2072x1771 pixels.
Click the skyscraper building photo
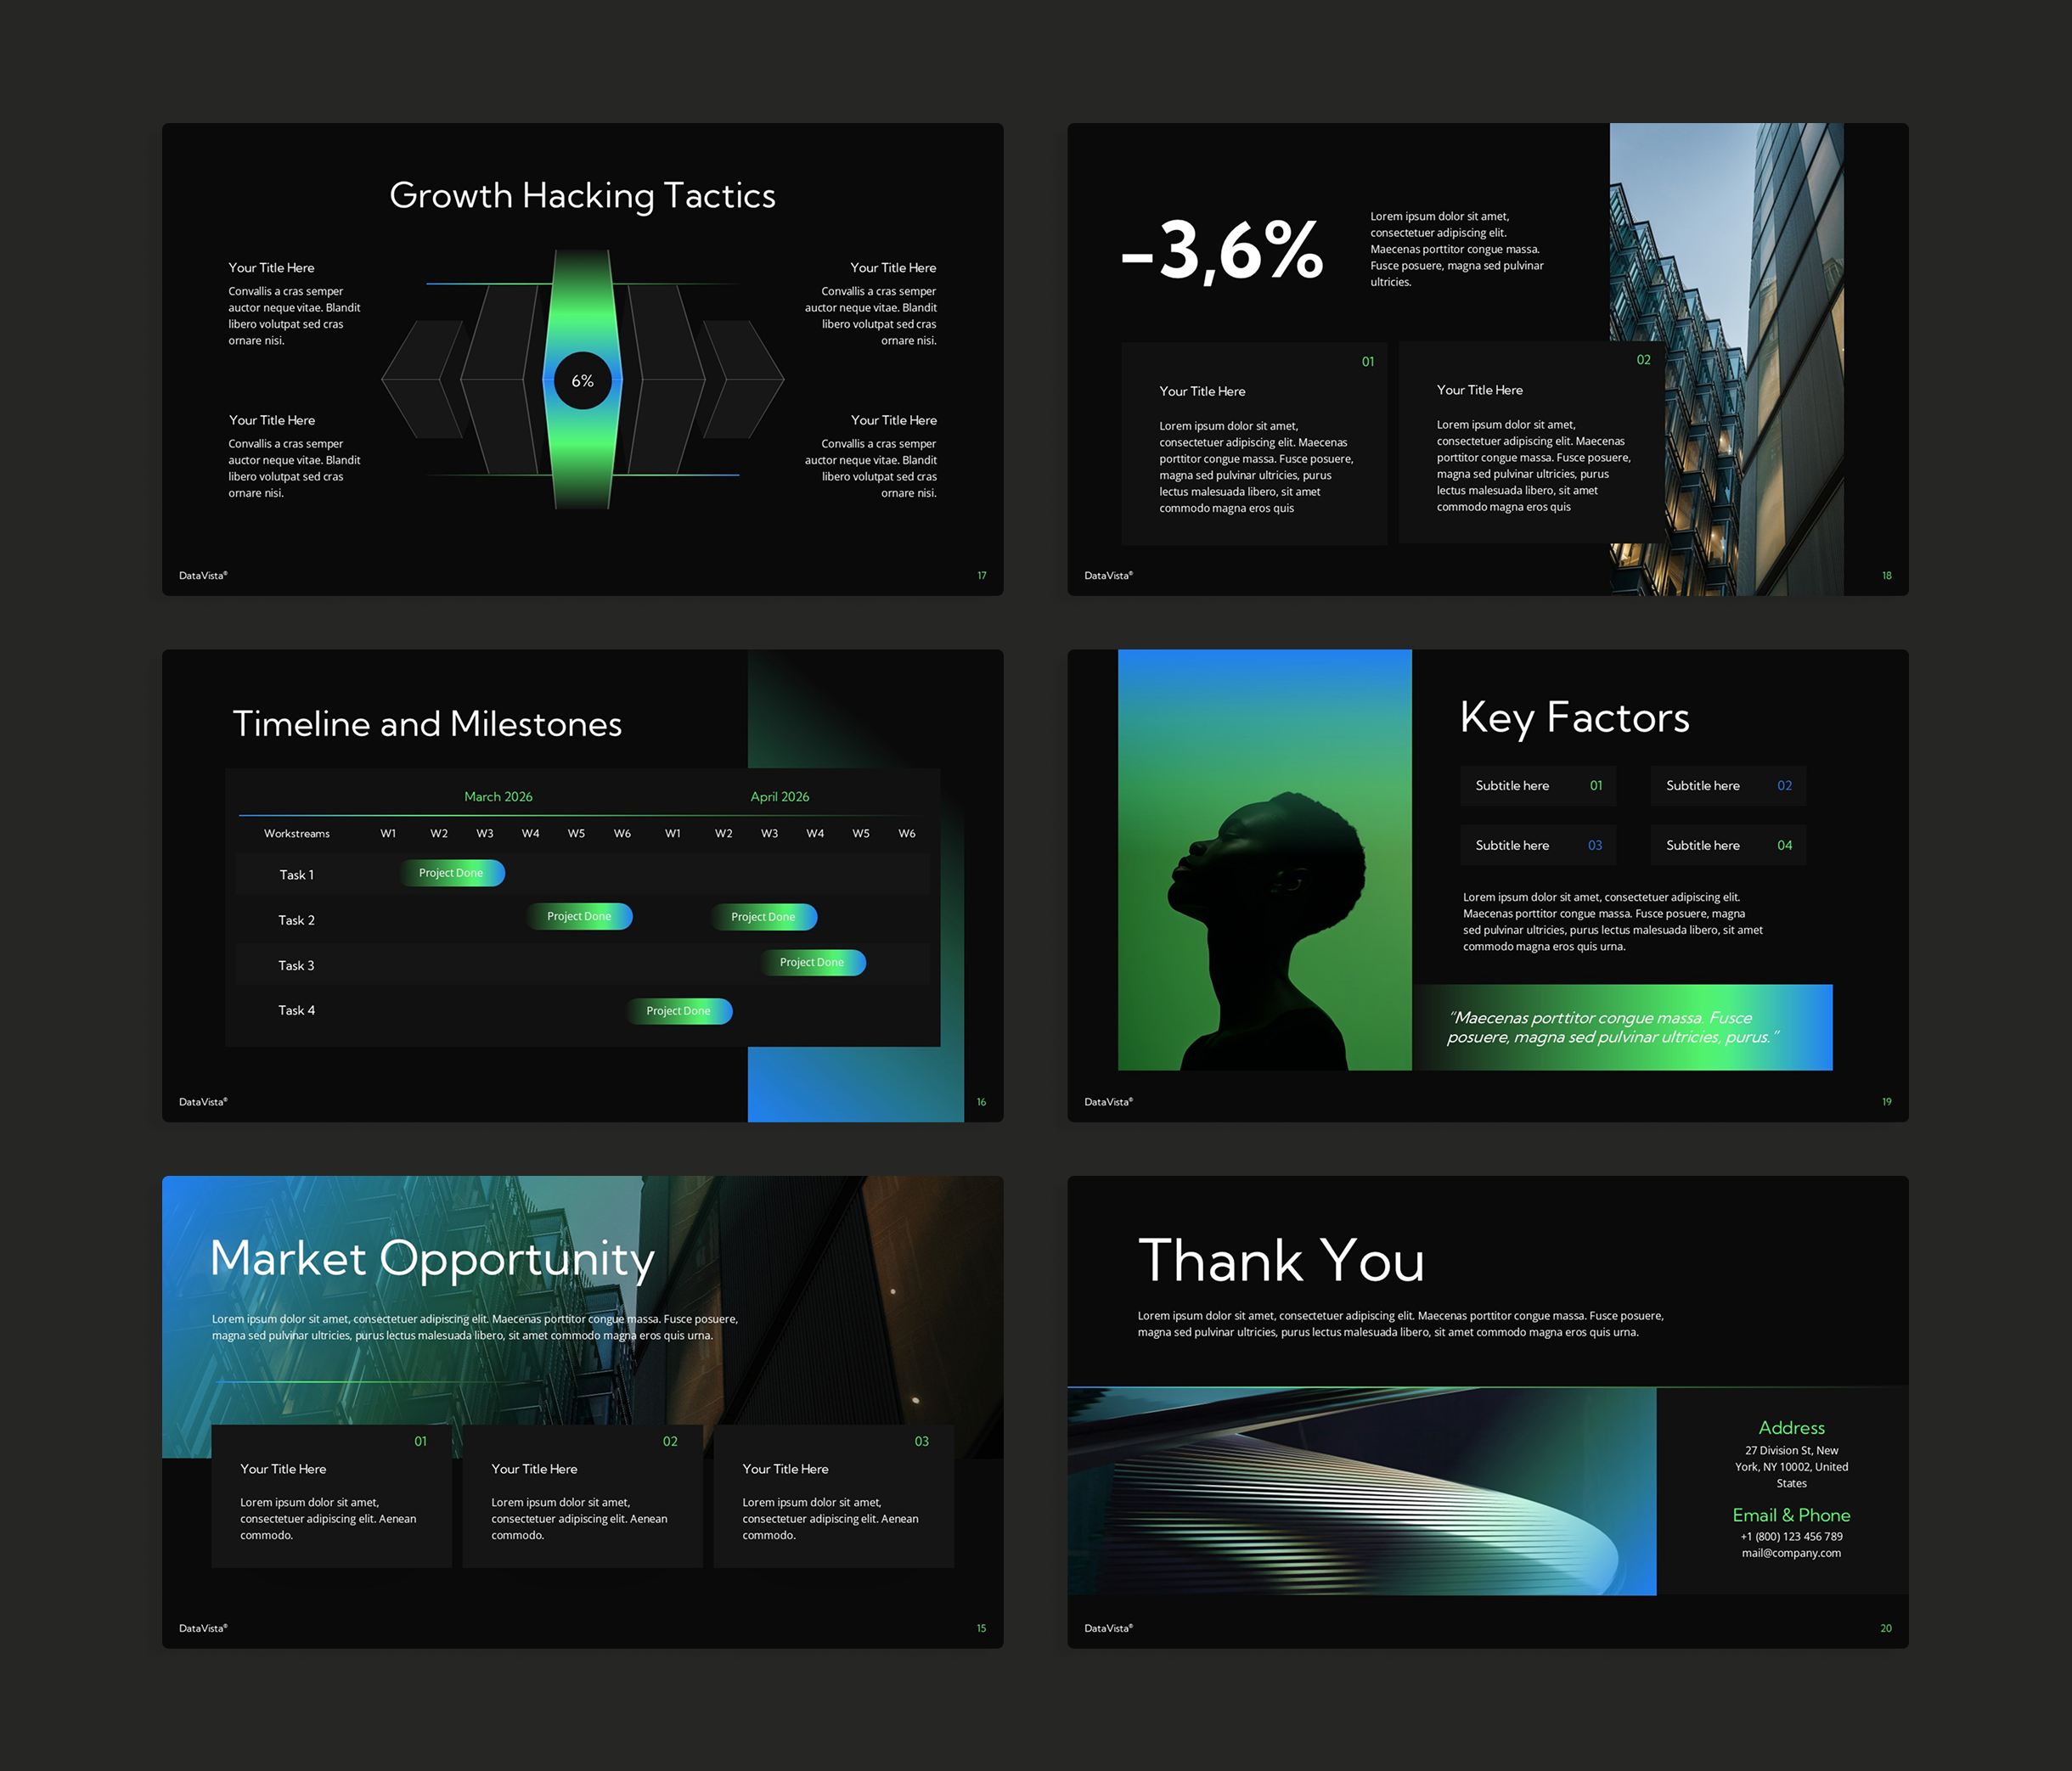coord(1726,360)
